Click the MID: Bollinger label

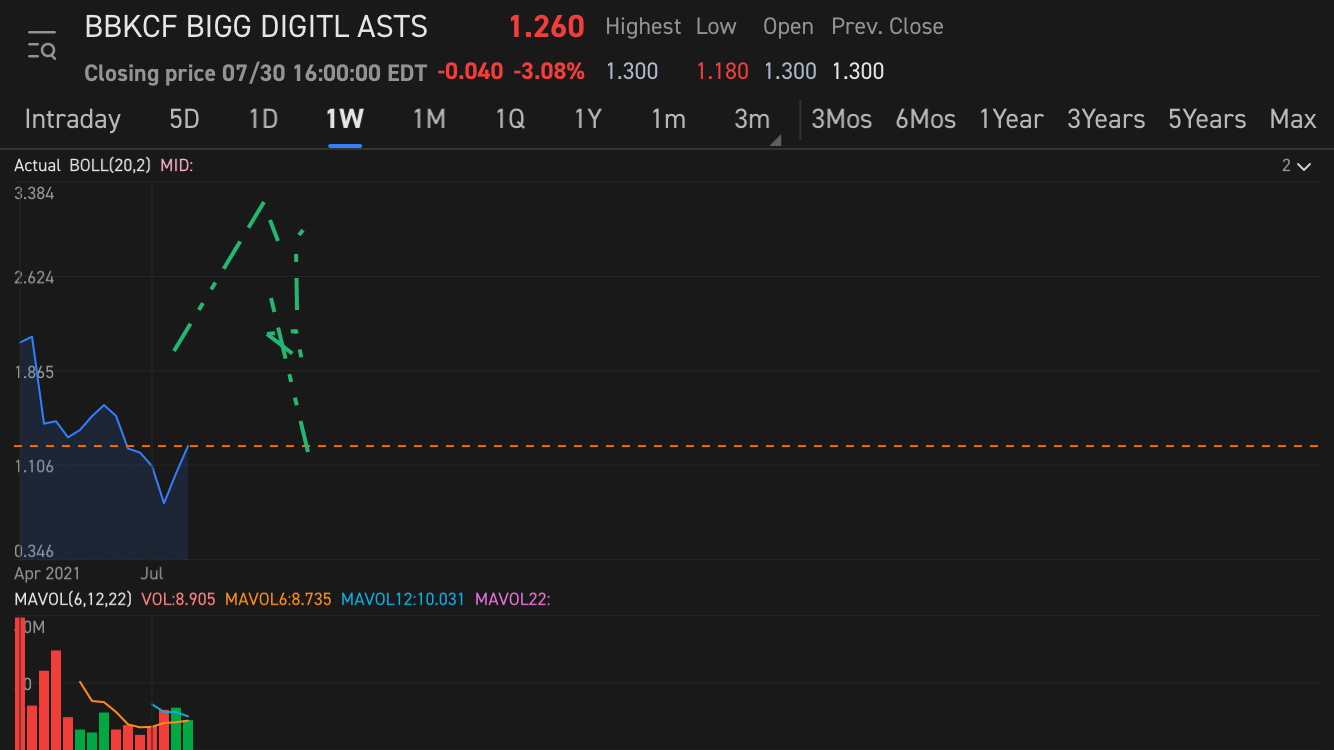(x=177, y=165)
